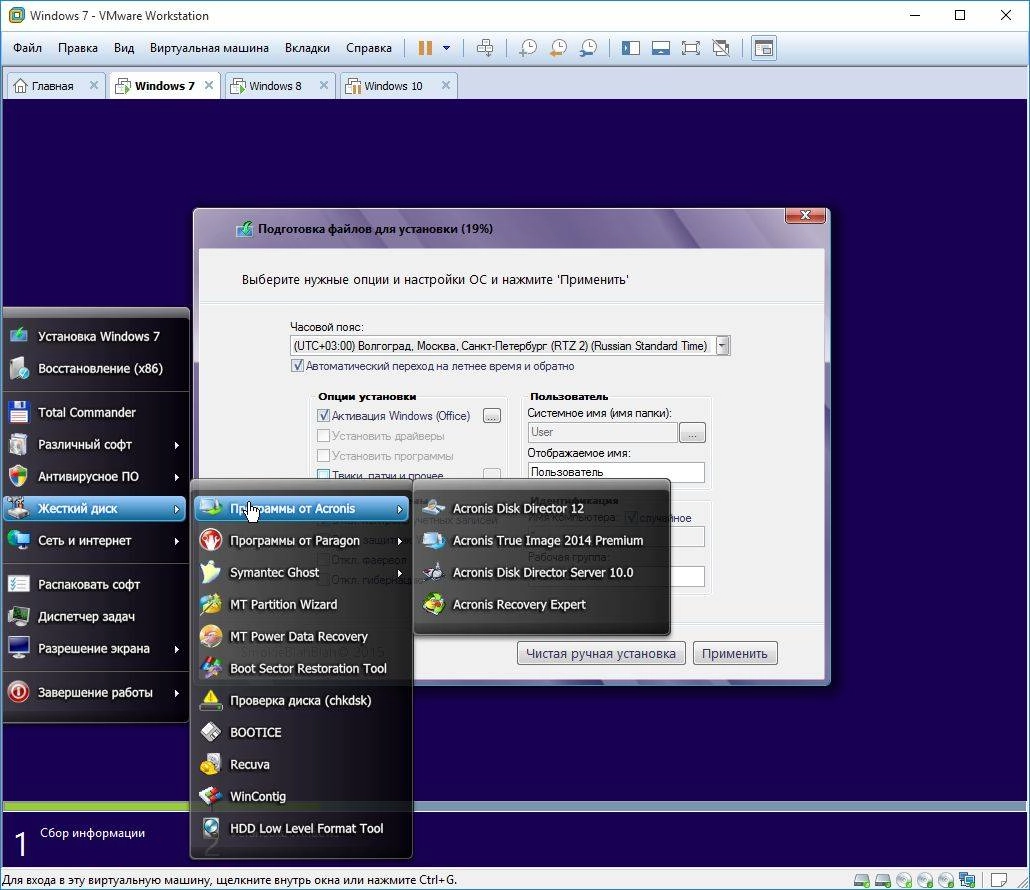This screenshot has height=890, width=1030.
Task: Launch Acronis Disk Director Server 10.0
Action: 541,572
